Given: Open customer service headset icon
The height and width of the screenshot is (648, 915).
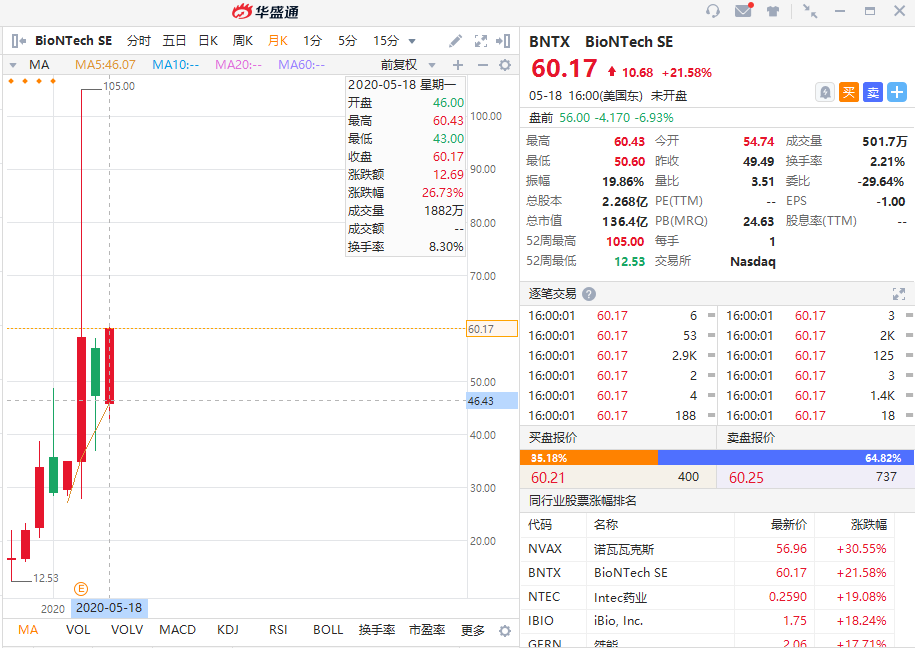Looking at the screenshot, I should [712, 11].
